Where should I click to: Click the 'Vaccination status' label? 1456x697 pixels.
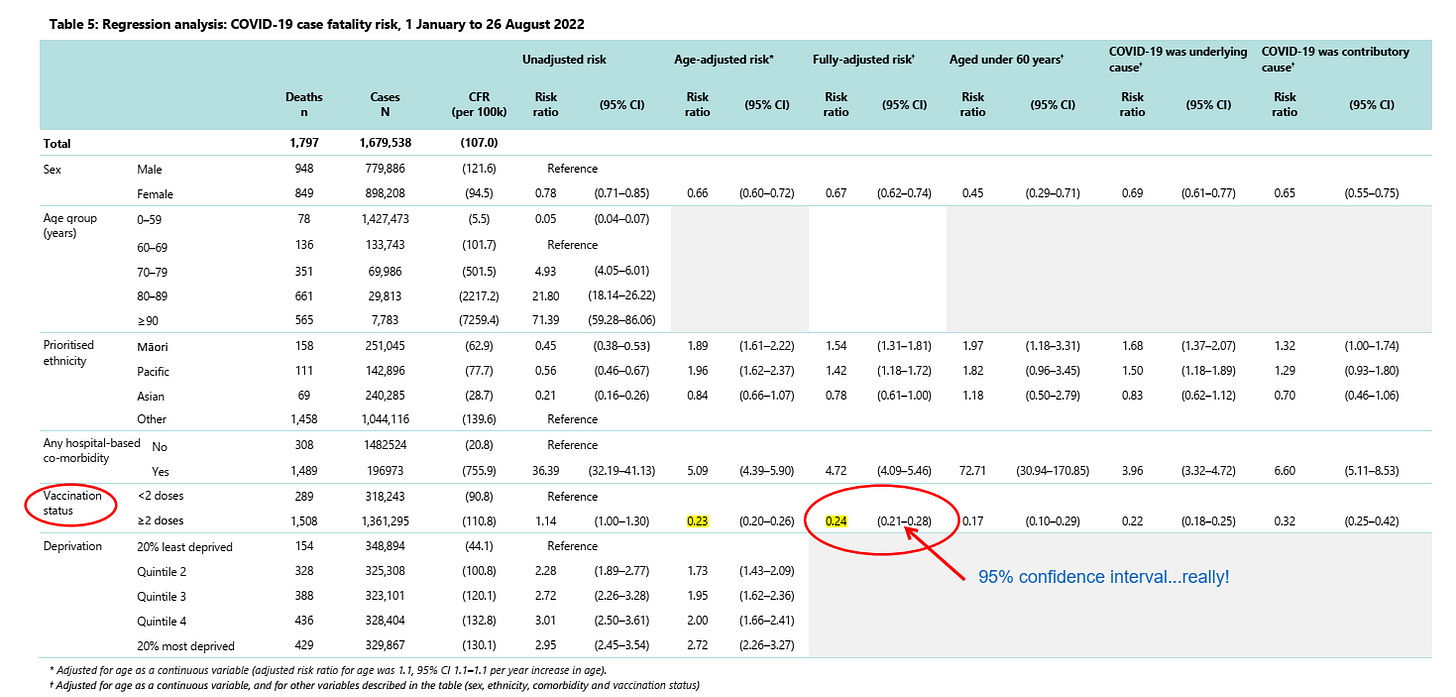[x=72, y=503]
